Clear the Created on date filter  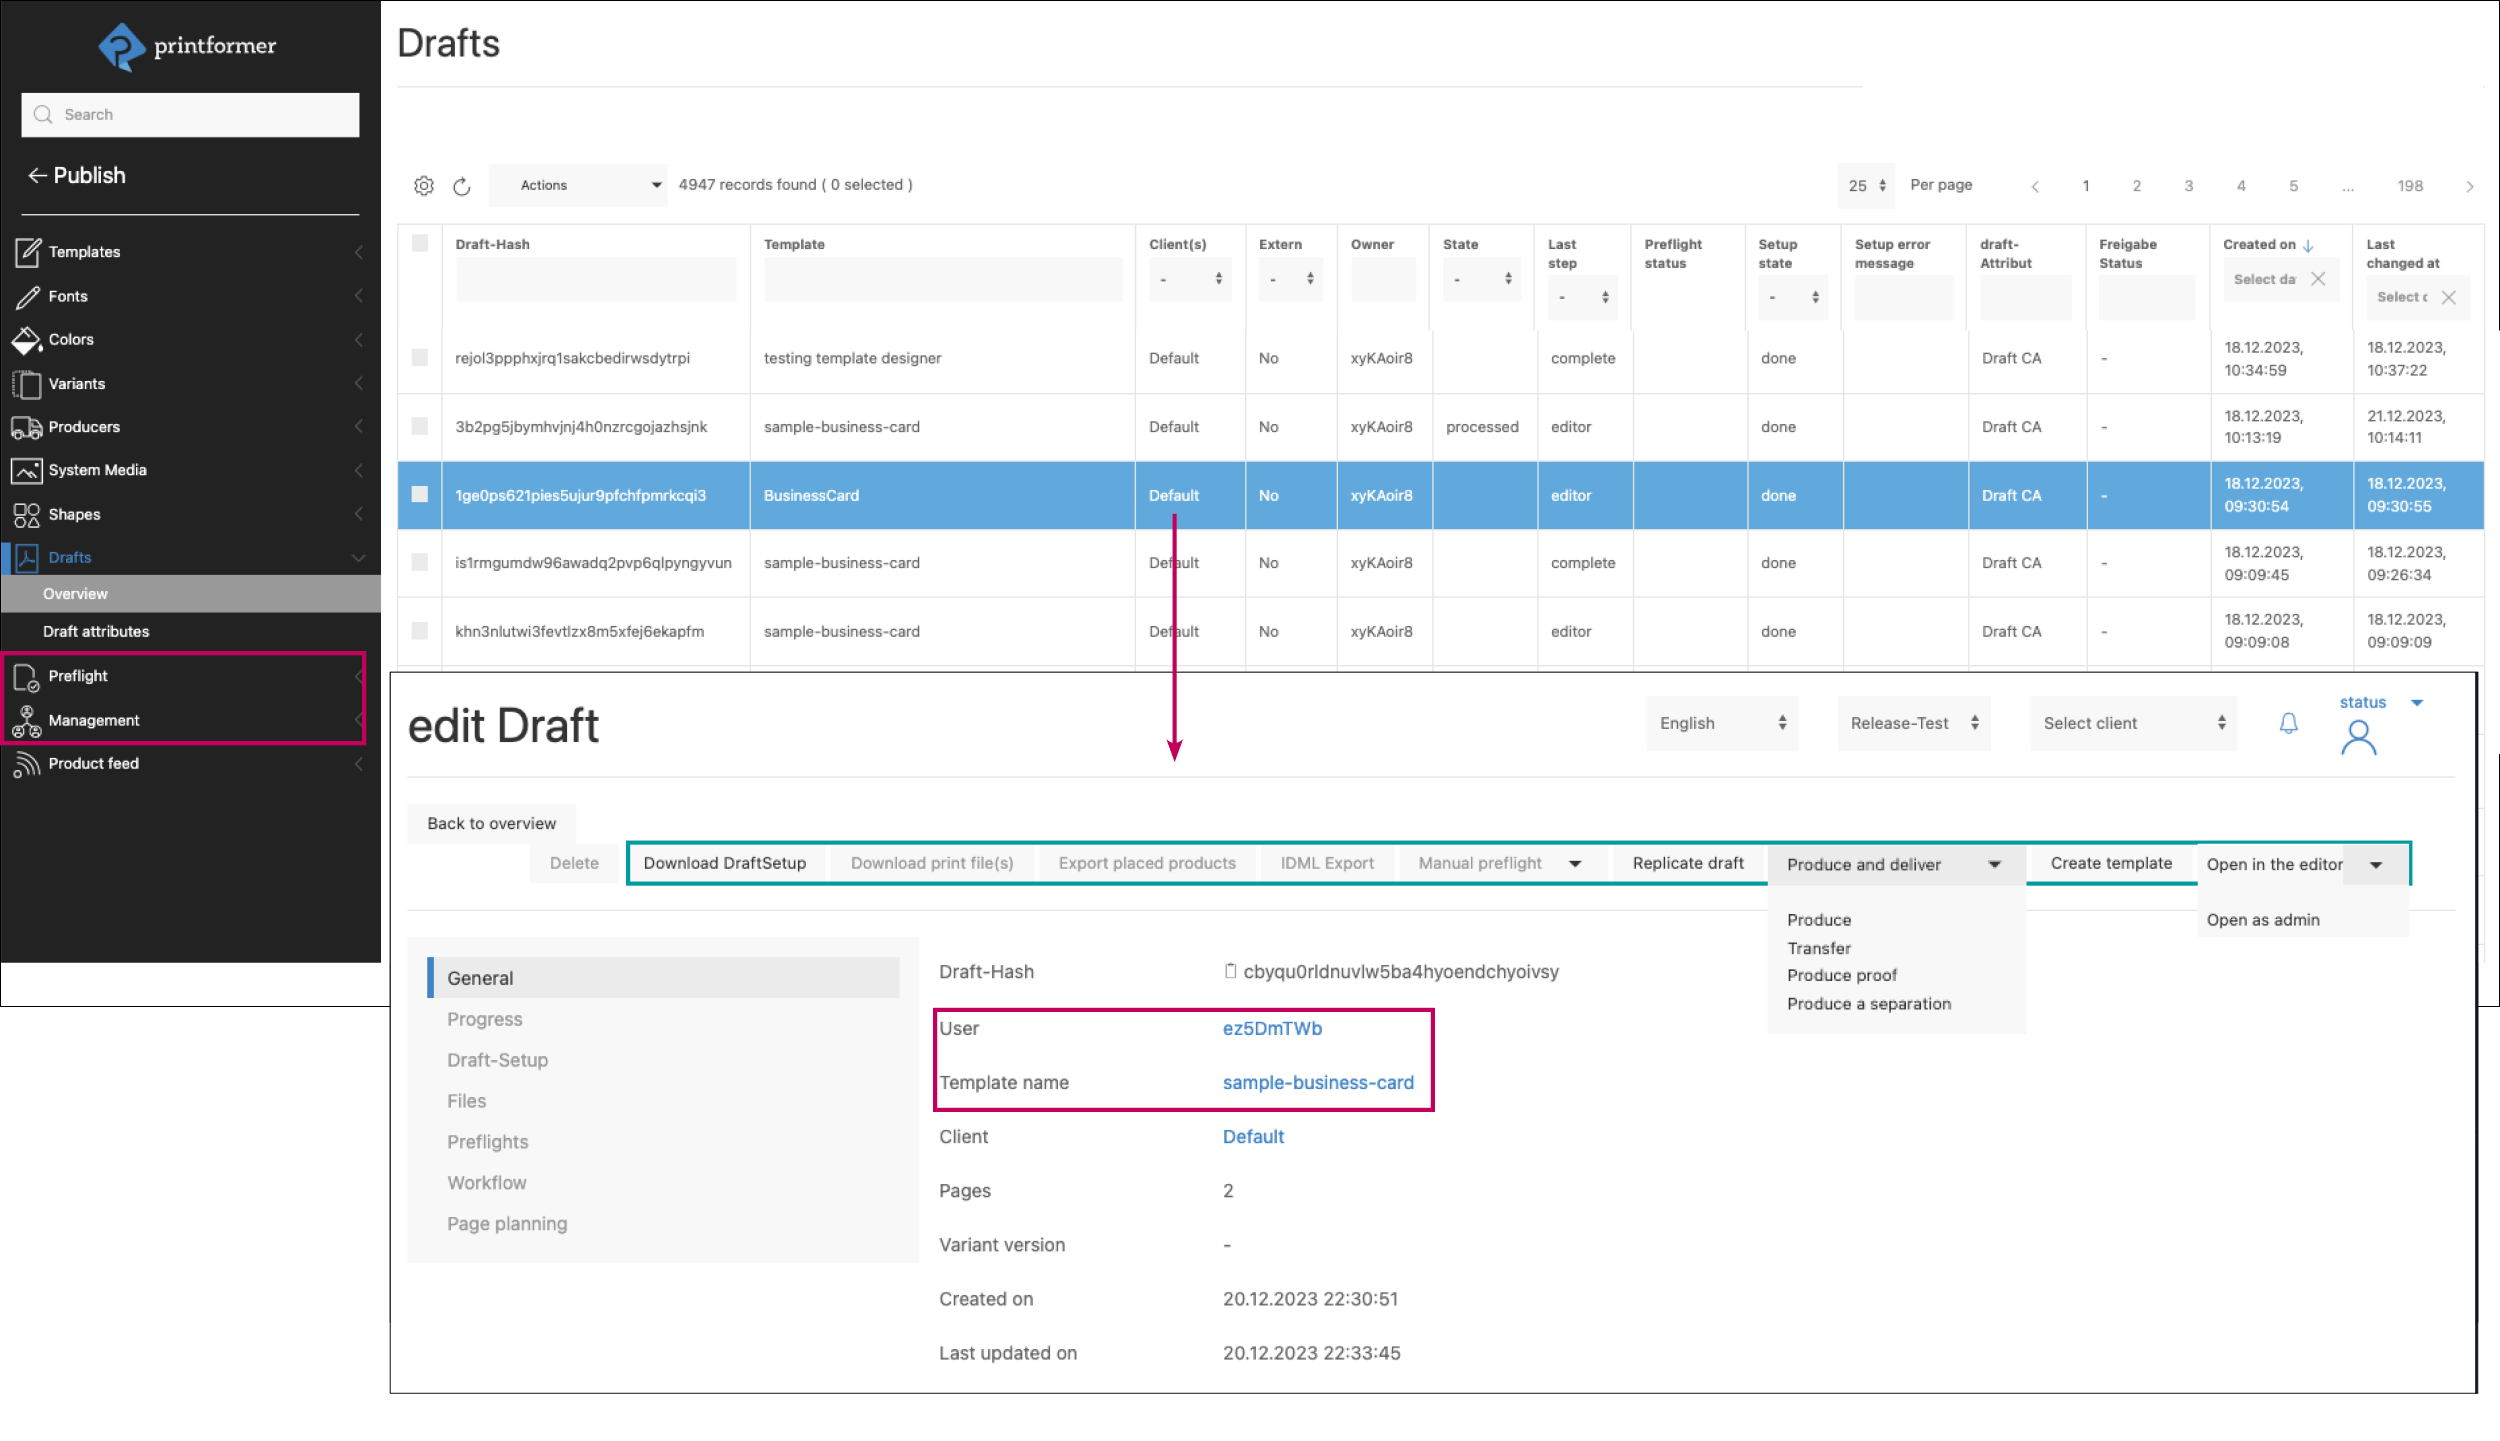(2318, 279)
